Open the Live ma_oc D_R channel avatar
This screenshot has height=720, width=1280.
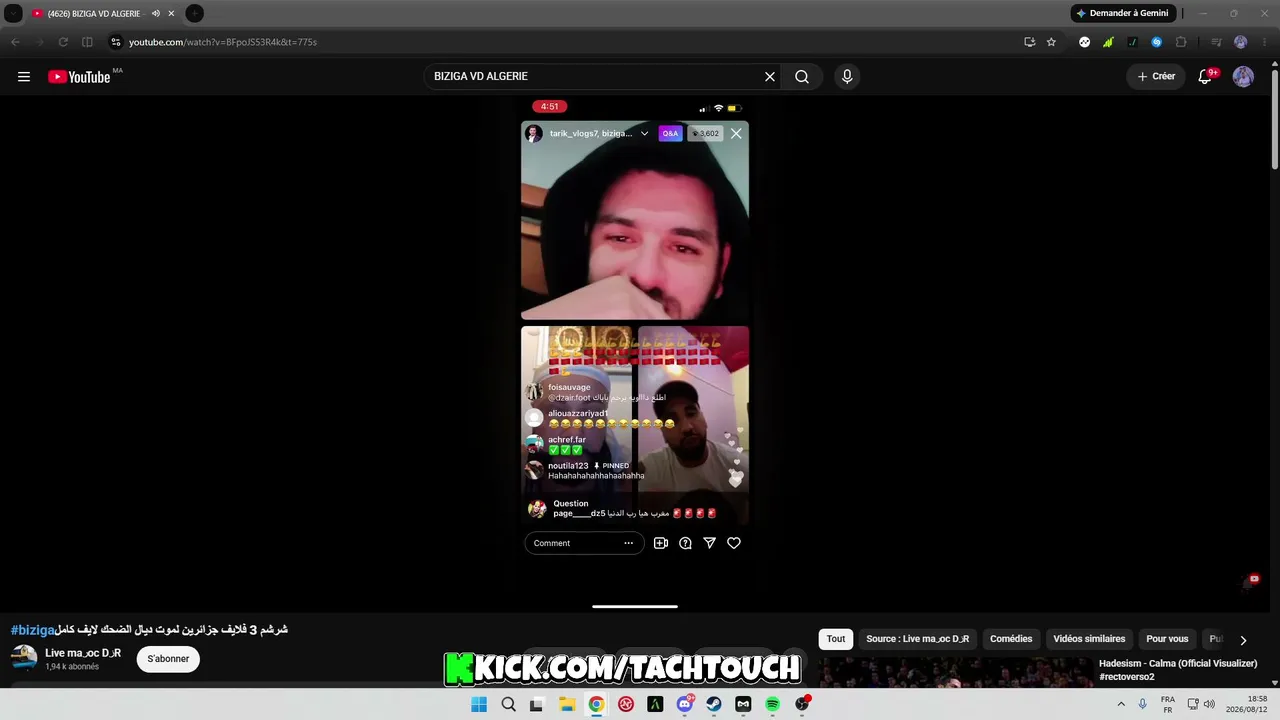24,658
